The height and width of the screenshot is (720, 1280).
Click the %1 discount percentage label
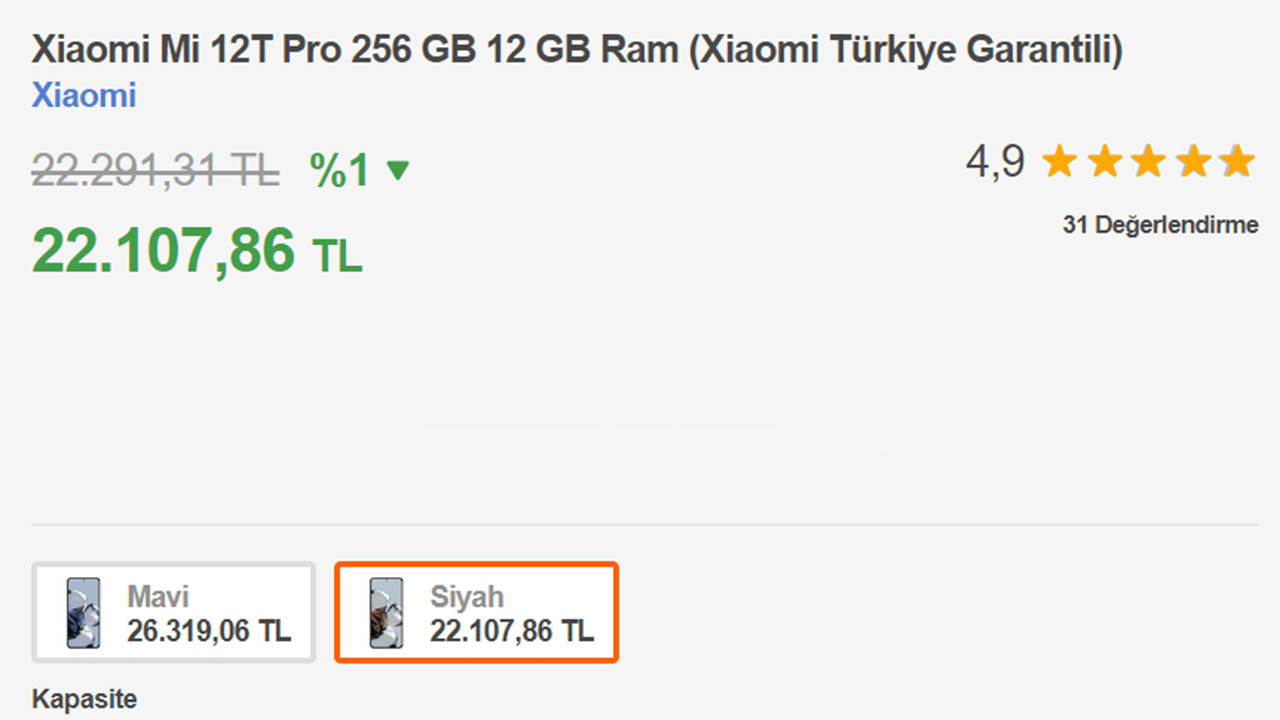click(340, 171)
